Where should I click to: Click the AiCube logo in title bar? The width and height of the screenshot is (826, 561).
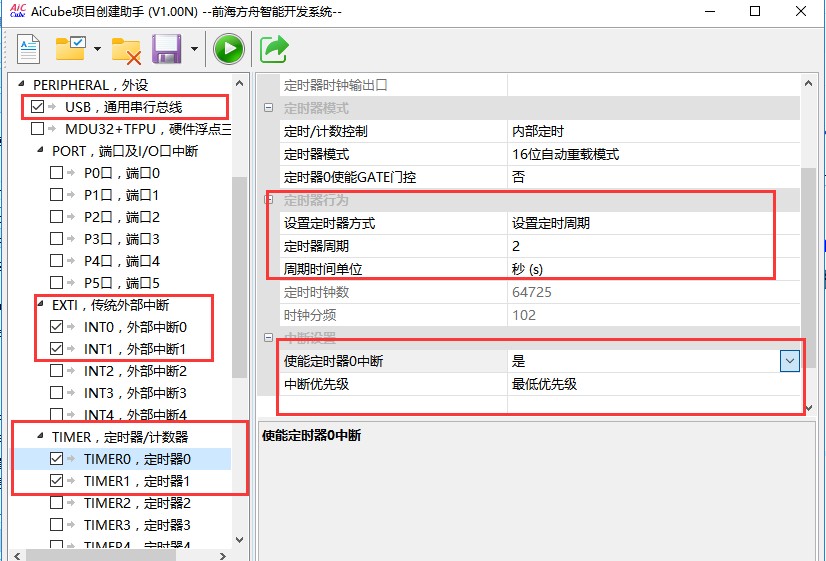(17, 10)
